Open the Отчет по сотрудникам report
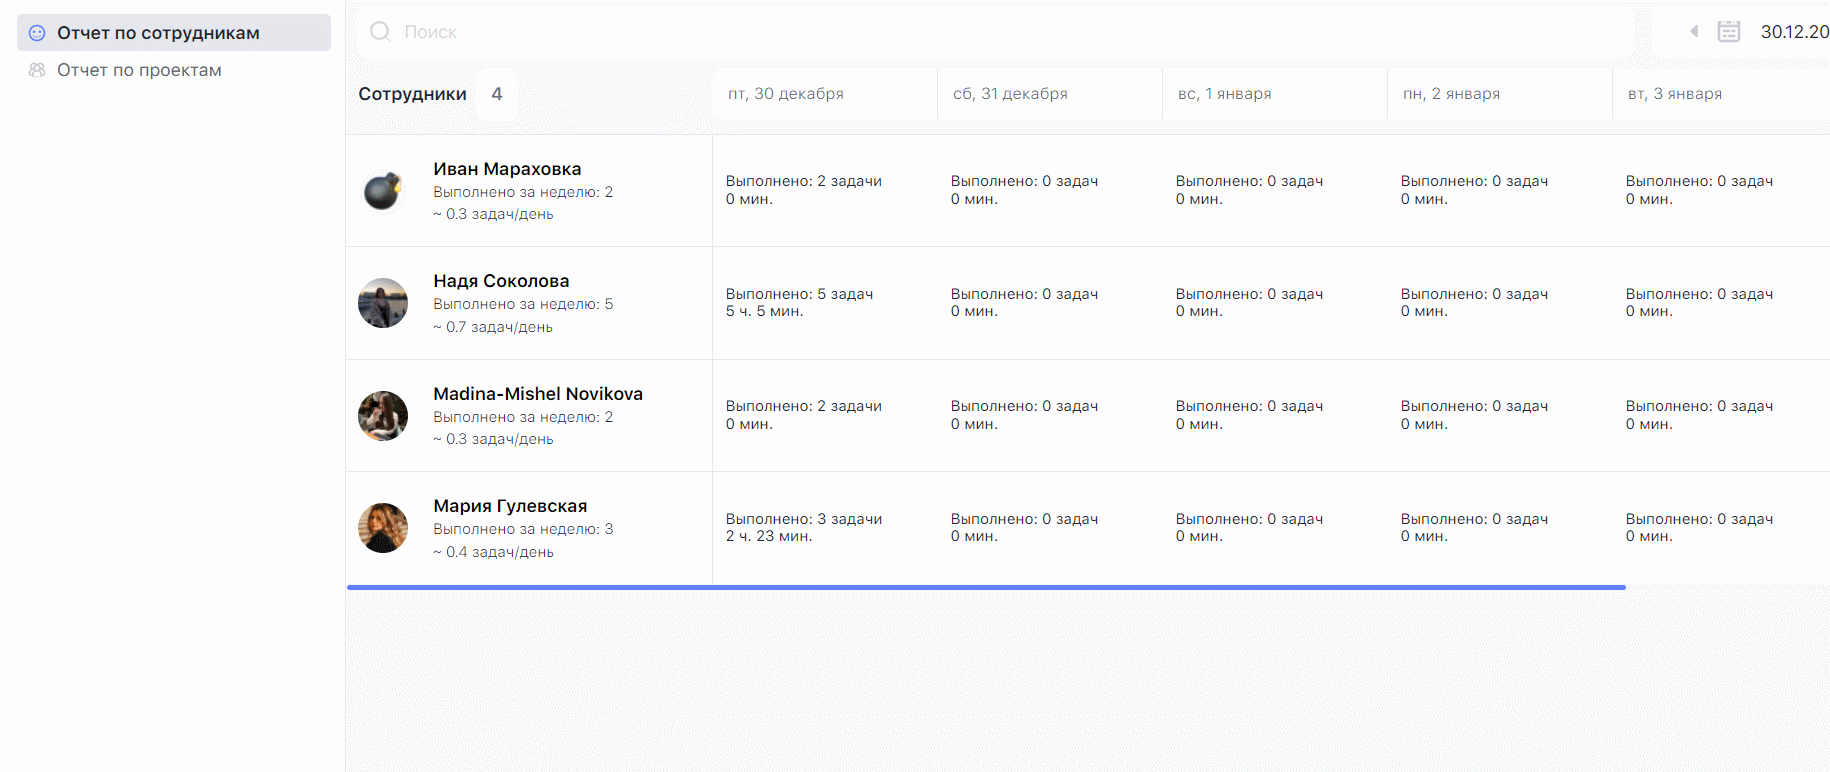Viewport: 1830px width, 772px height. pyautogui.click(x=158, y=33)
